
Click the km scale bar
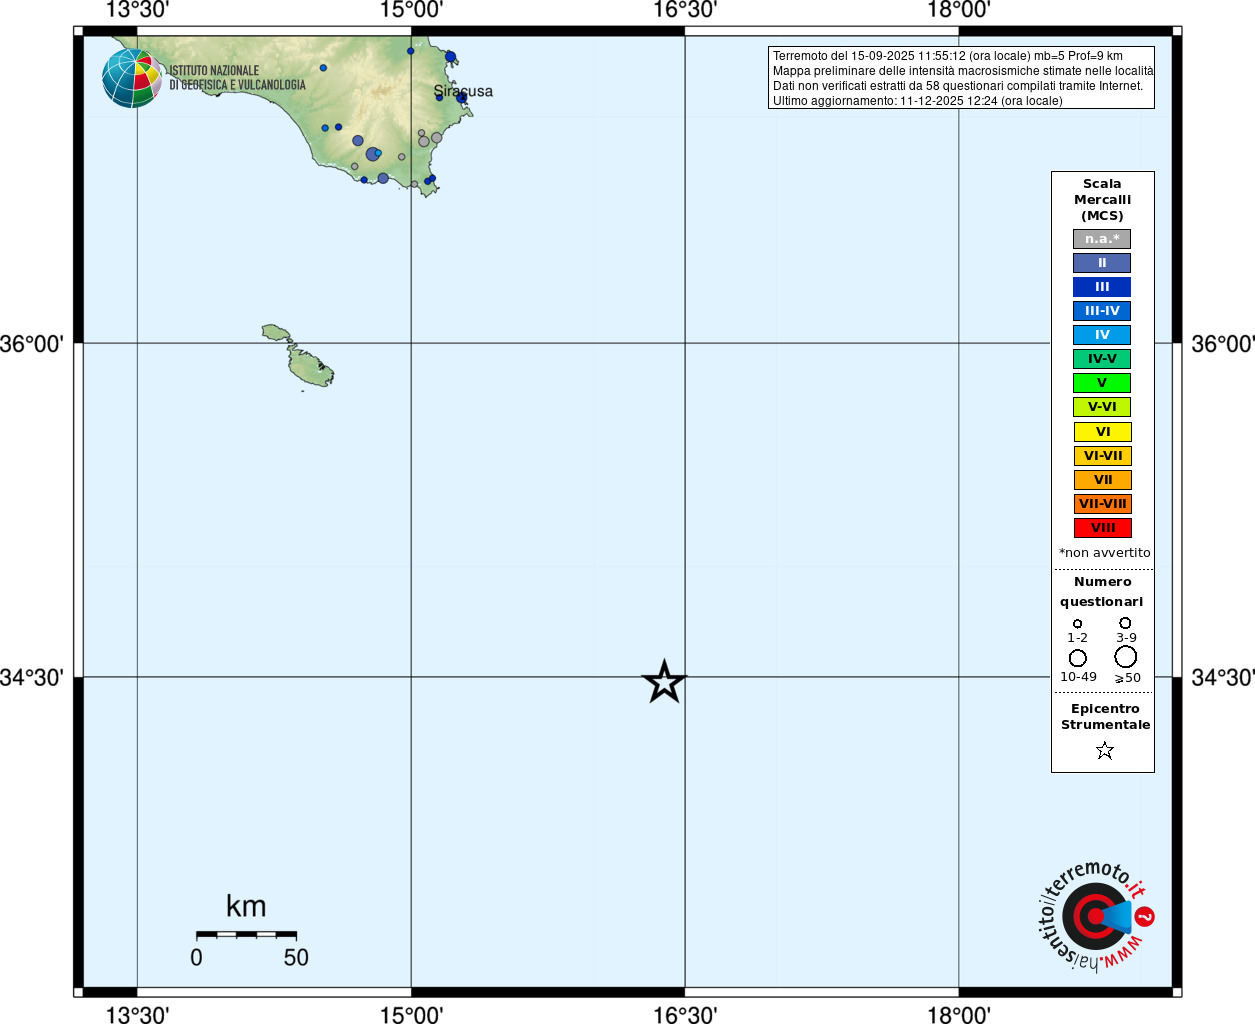coord(246,935)
